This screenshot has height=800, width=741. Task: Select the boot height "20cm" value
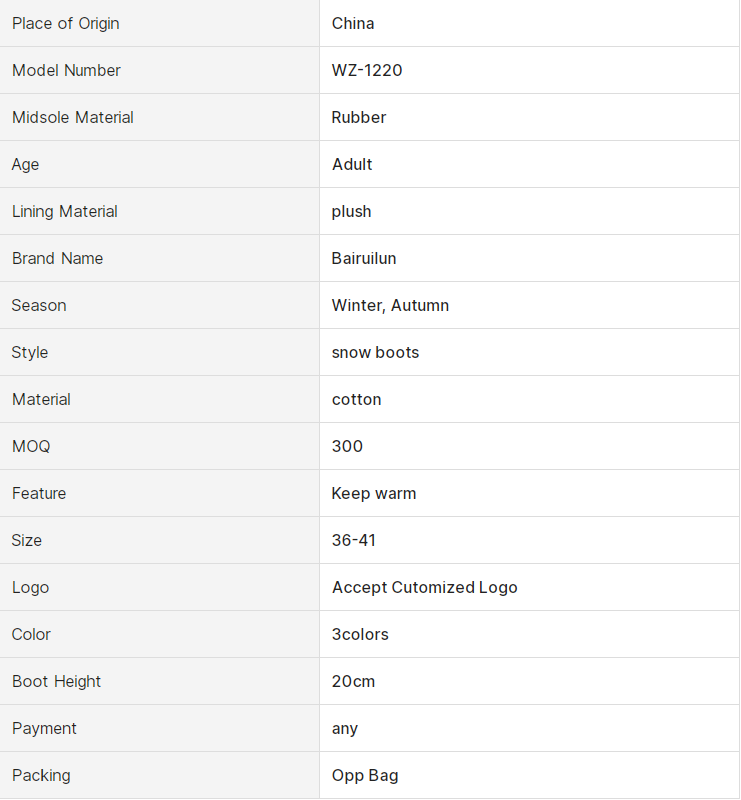click(x=354, y=681)
